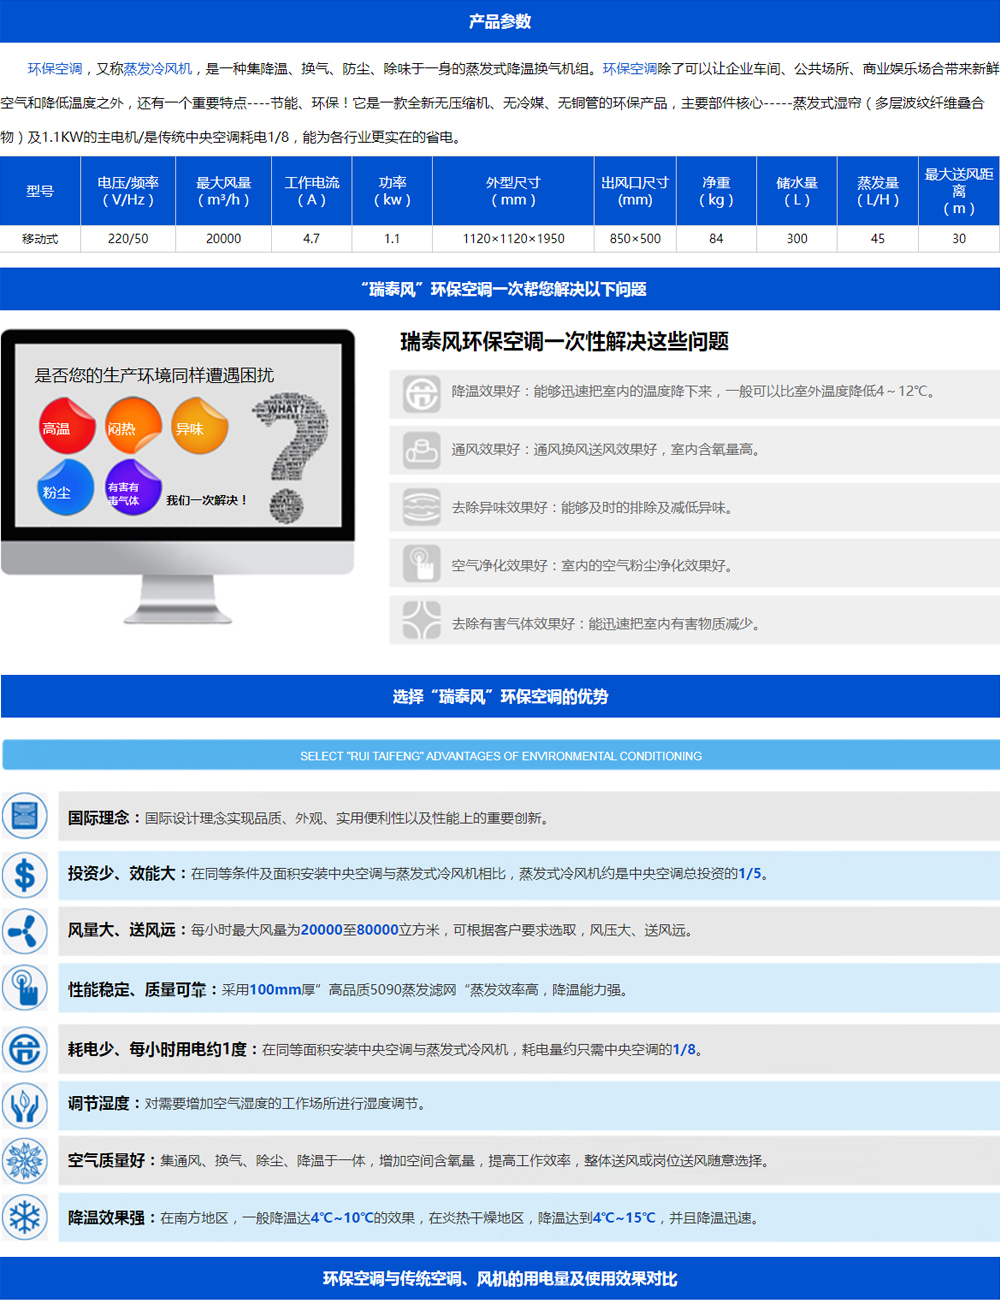Click the 最大风量 column header
Screen dimensions: 1000x1316
pyautogui.click(x=223, y=191)
